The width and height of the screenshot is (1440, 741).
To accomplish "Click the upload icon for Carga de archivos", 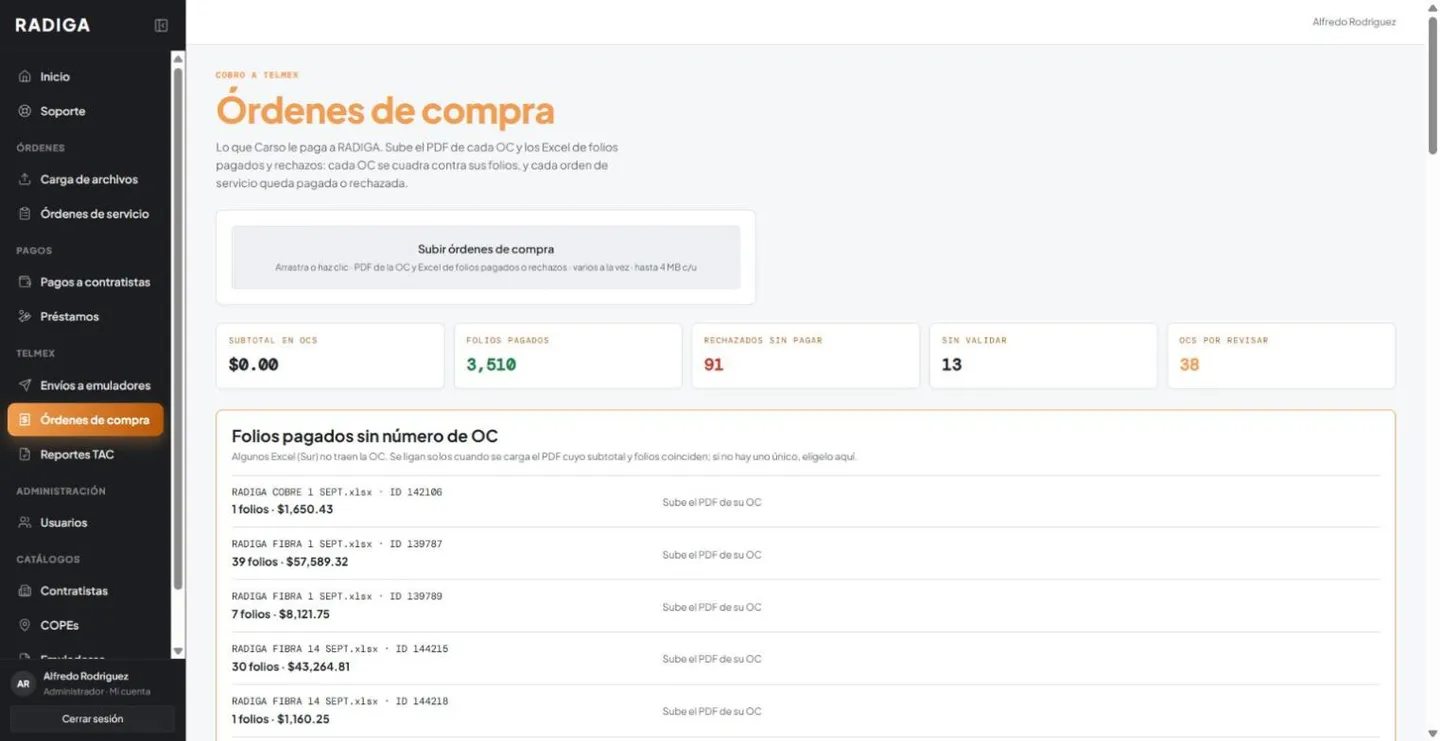I will pyautogui.click(x=25, y=180).
